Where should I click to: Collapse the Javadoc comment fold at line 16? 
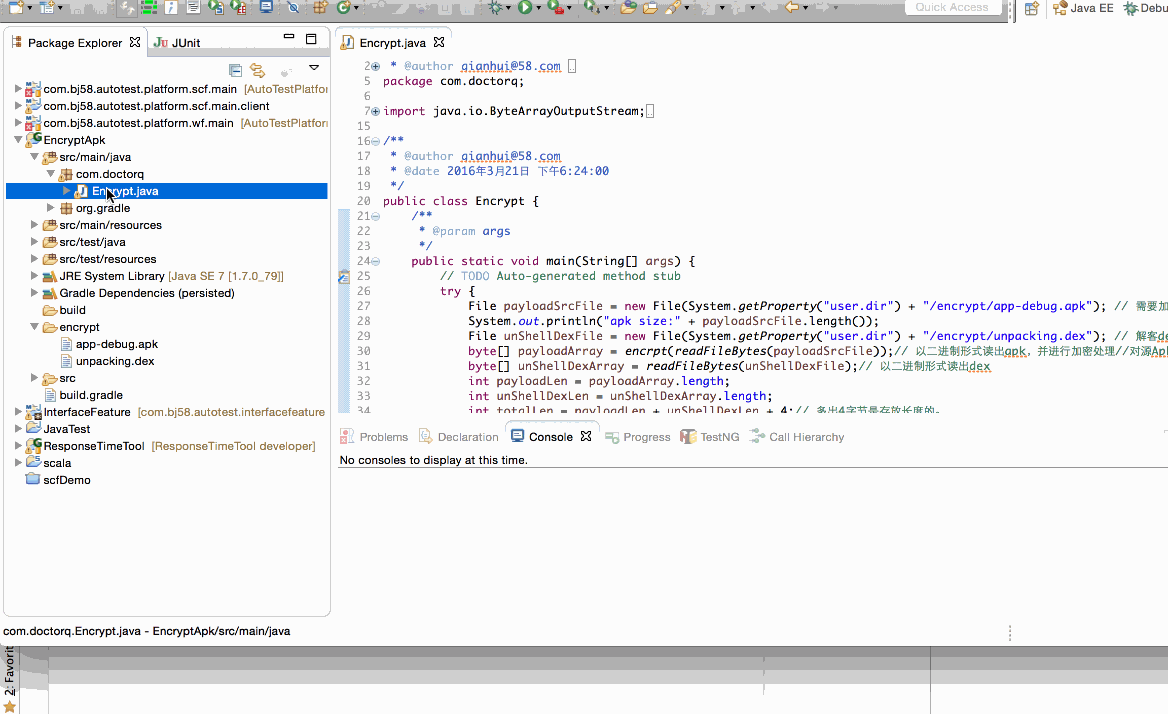375,141
